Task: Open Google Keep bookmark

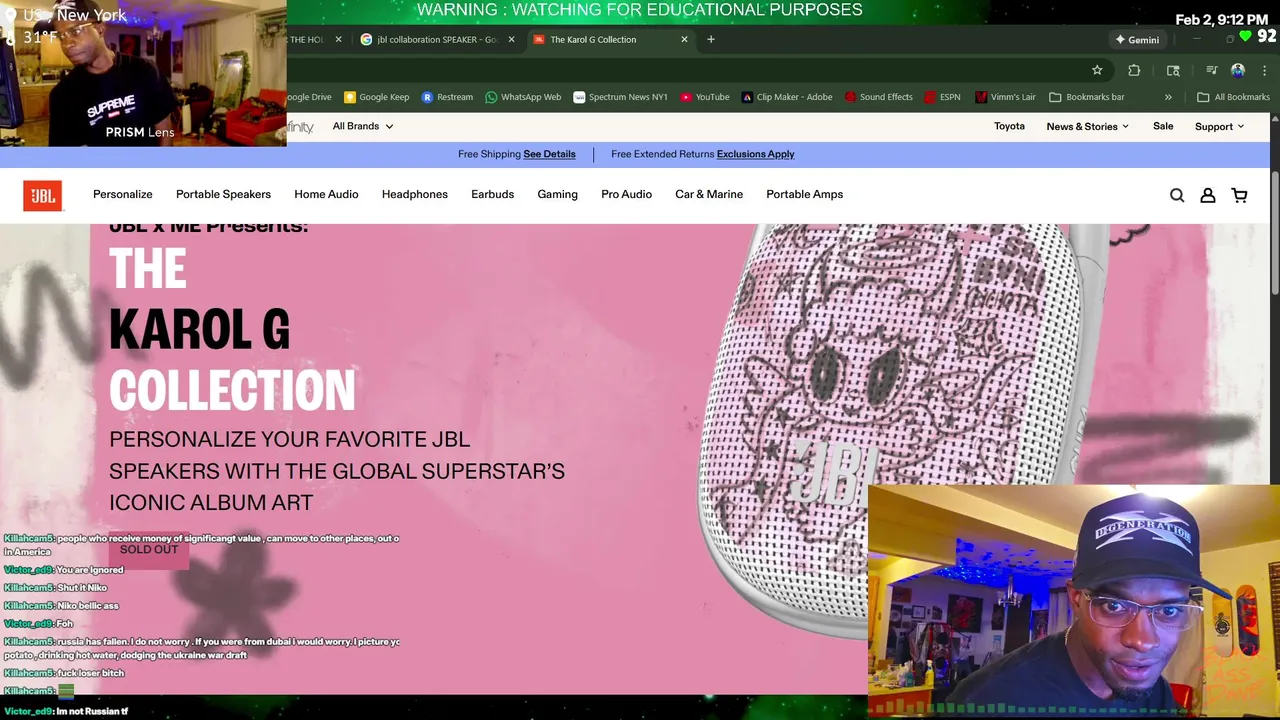Action: pos(376,97)
